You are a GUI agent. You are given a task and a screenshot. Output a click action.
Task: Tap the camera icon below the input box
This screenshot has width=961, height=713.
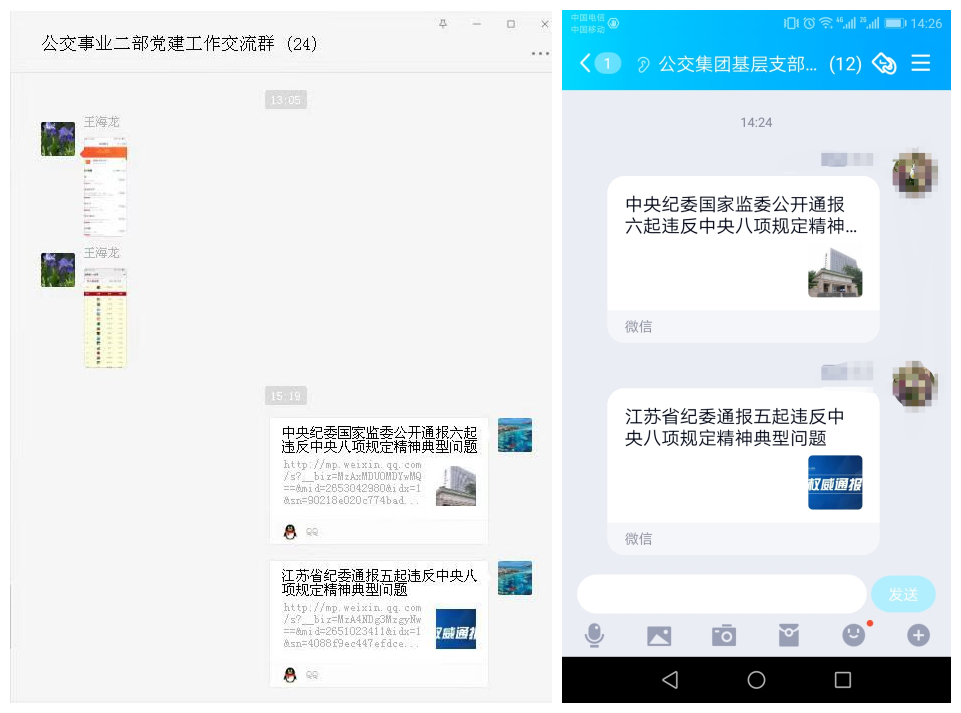(x=723, y=635)
